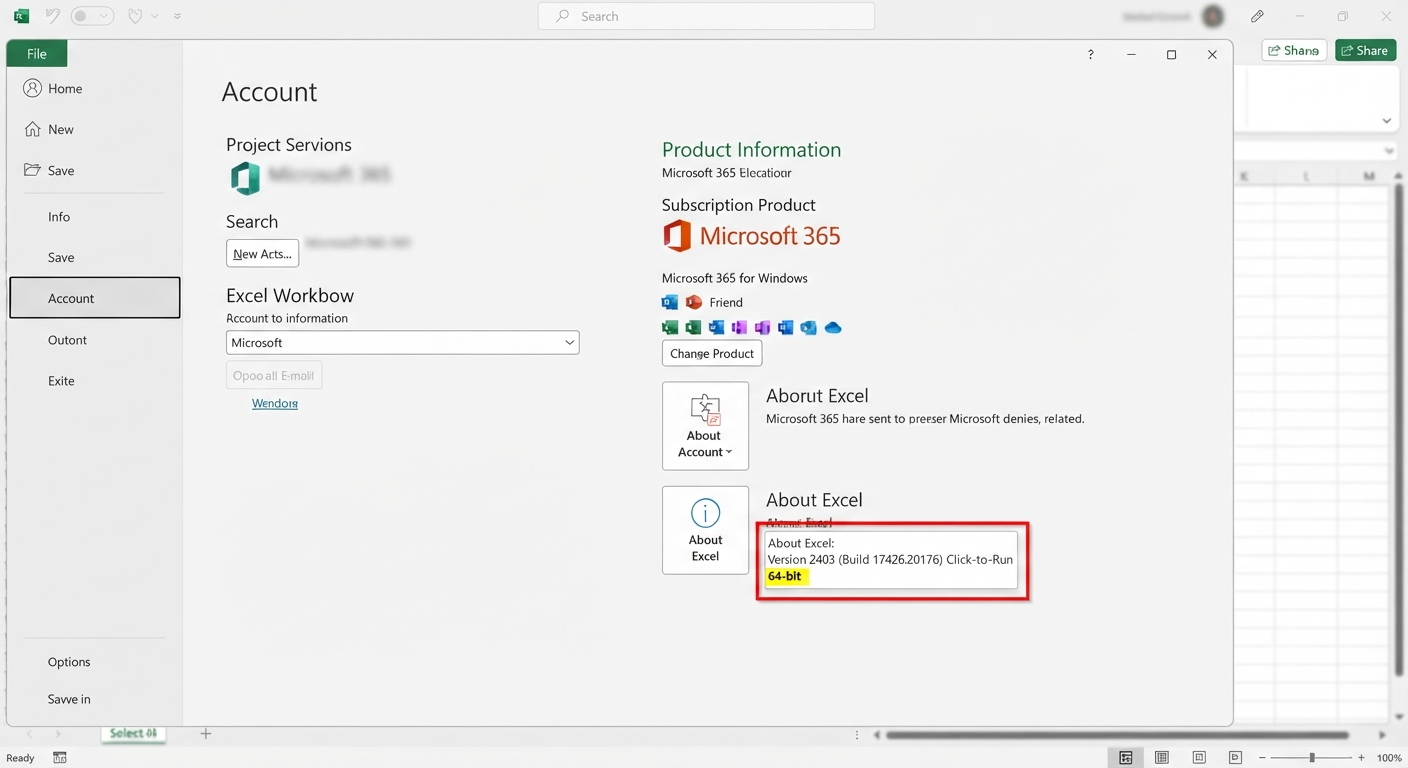Click the vertical scrollbar in the worksheet

[1400, 430]
